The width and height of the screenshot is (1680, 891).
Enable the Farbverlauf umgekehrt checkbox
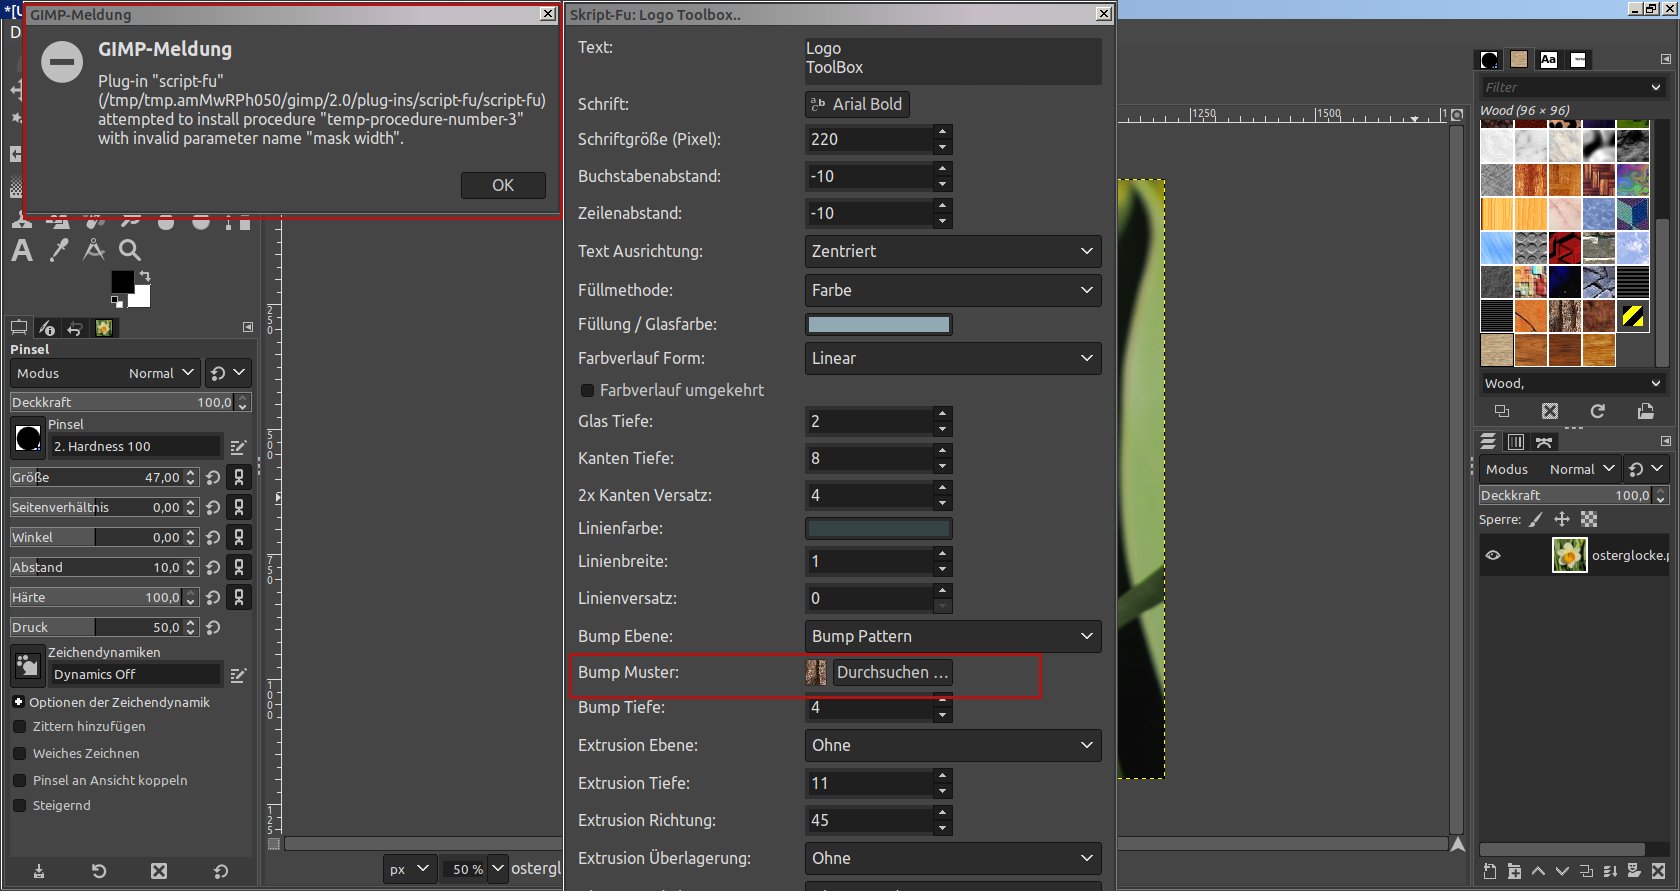coord(587,390)
